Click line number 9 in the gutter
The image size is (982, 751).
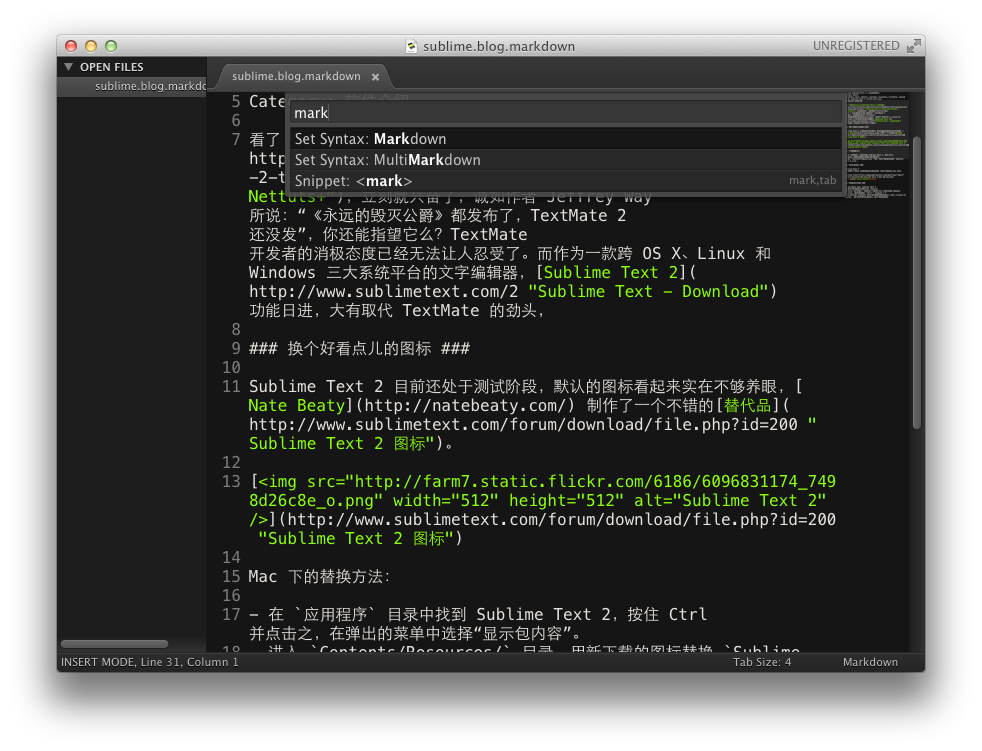(x=235, y=348)
